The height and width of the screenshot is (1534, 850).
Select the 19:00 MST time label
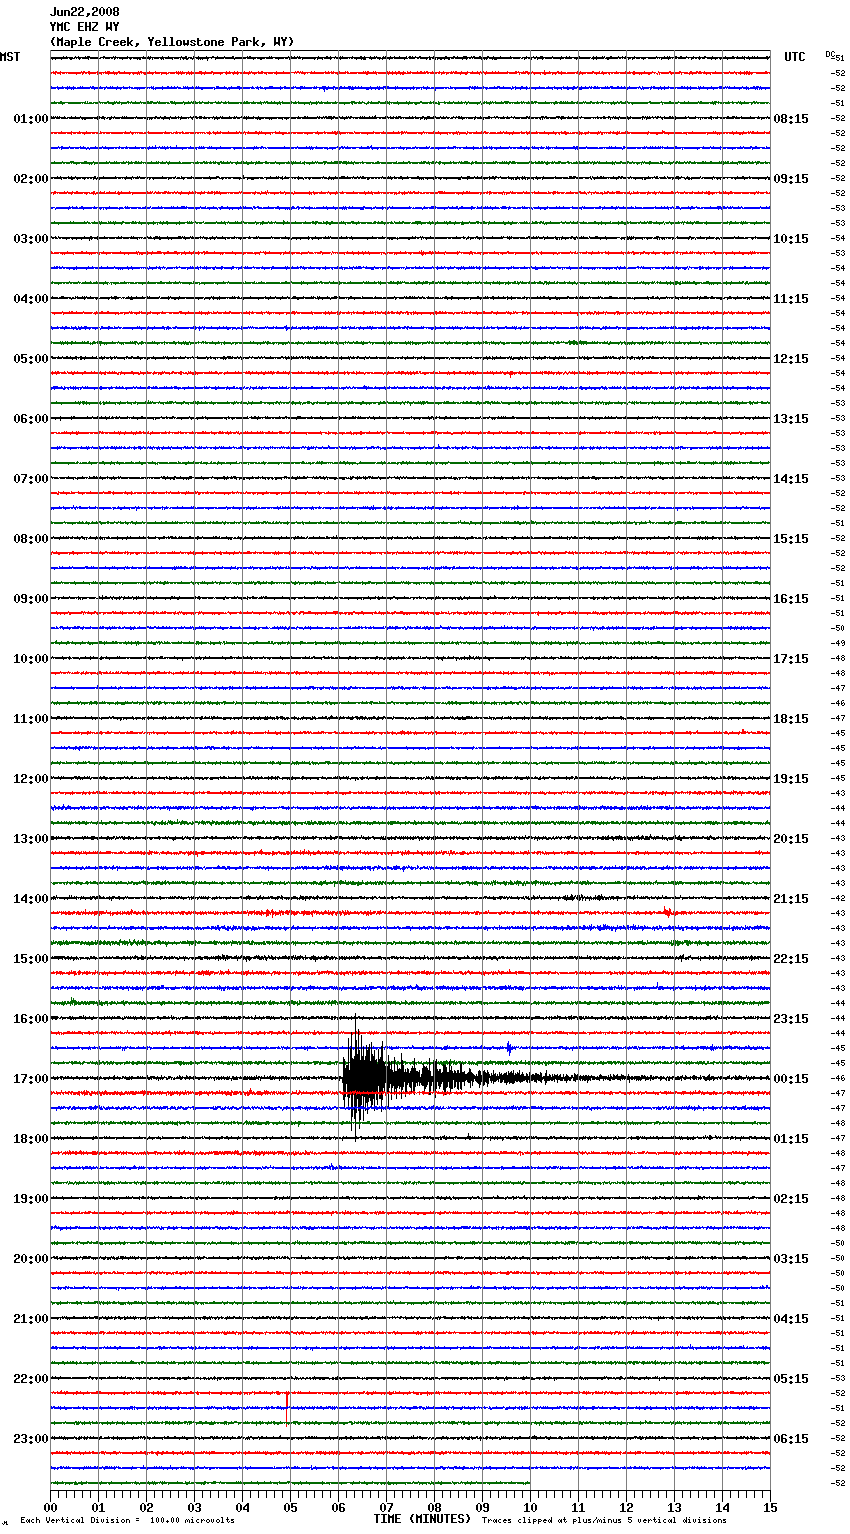[x=31, y=1199]
